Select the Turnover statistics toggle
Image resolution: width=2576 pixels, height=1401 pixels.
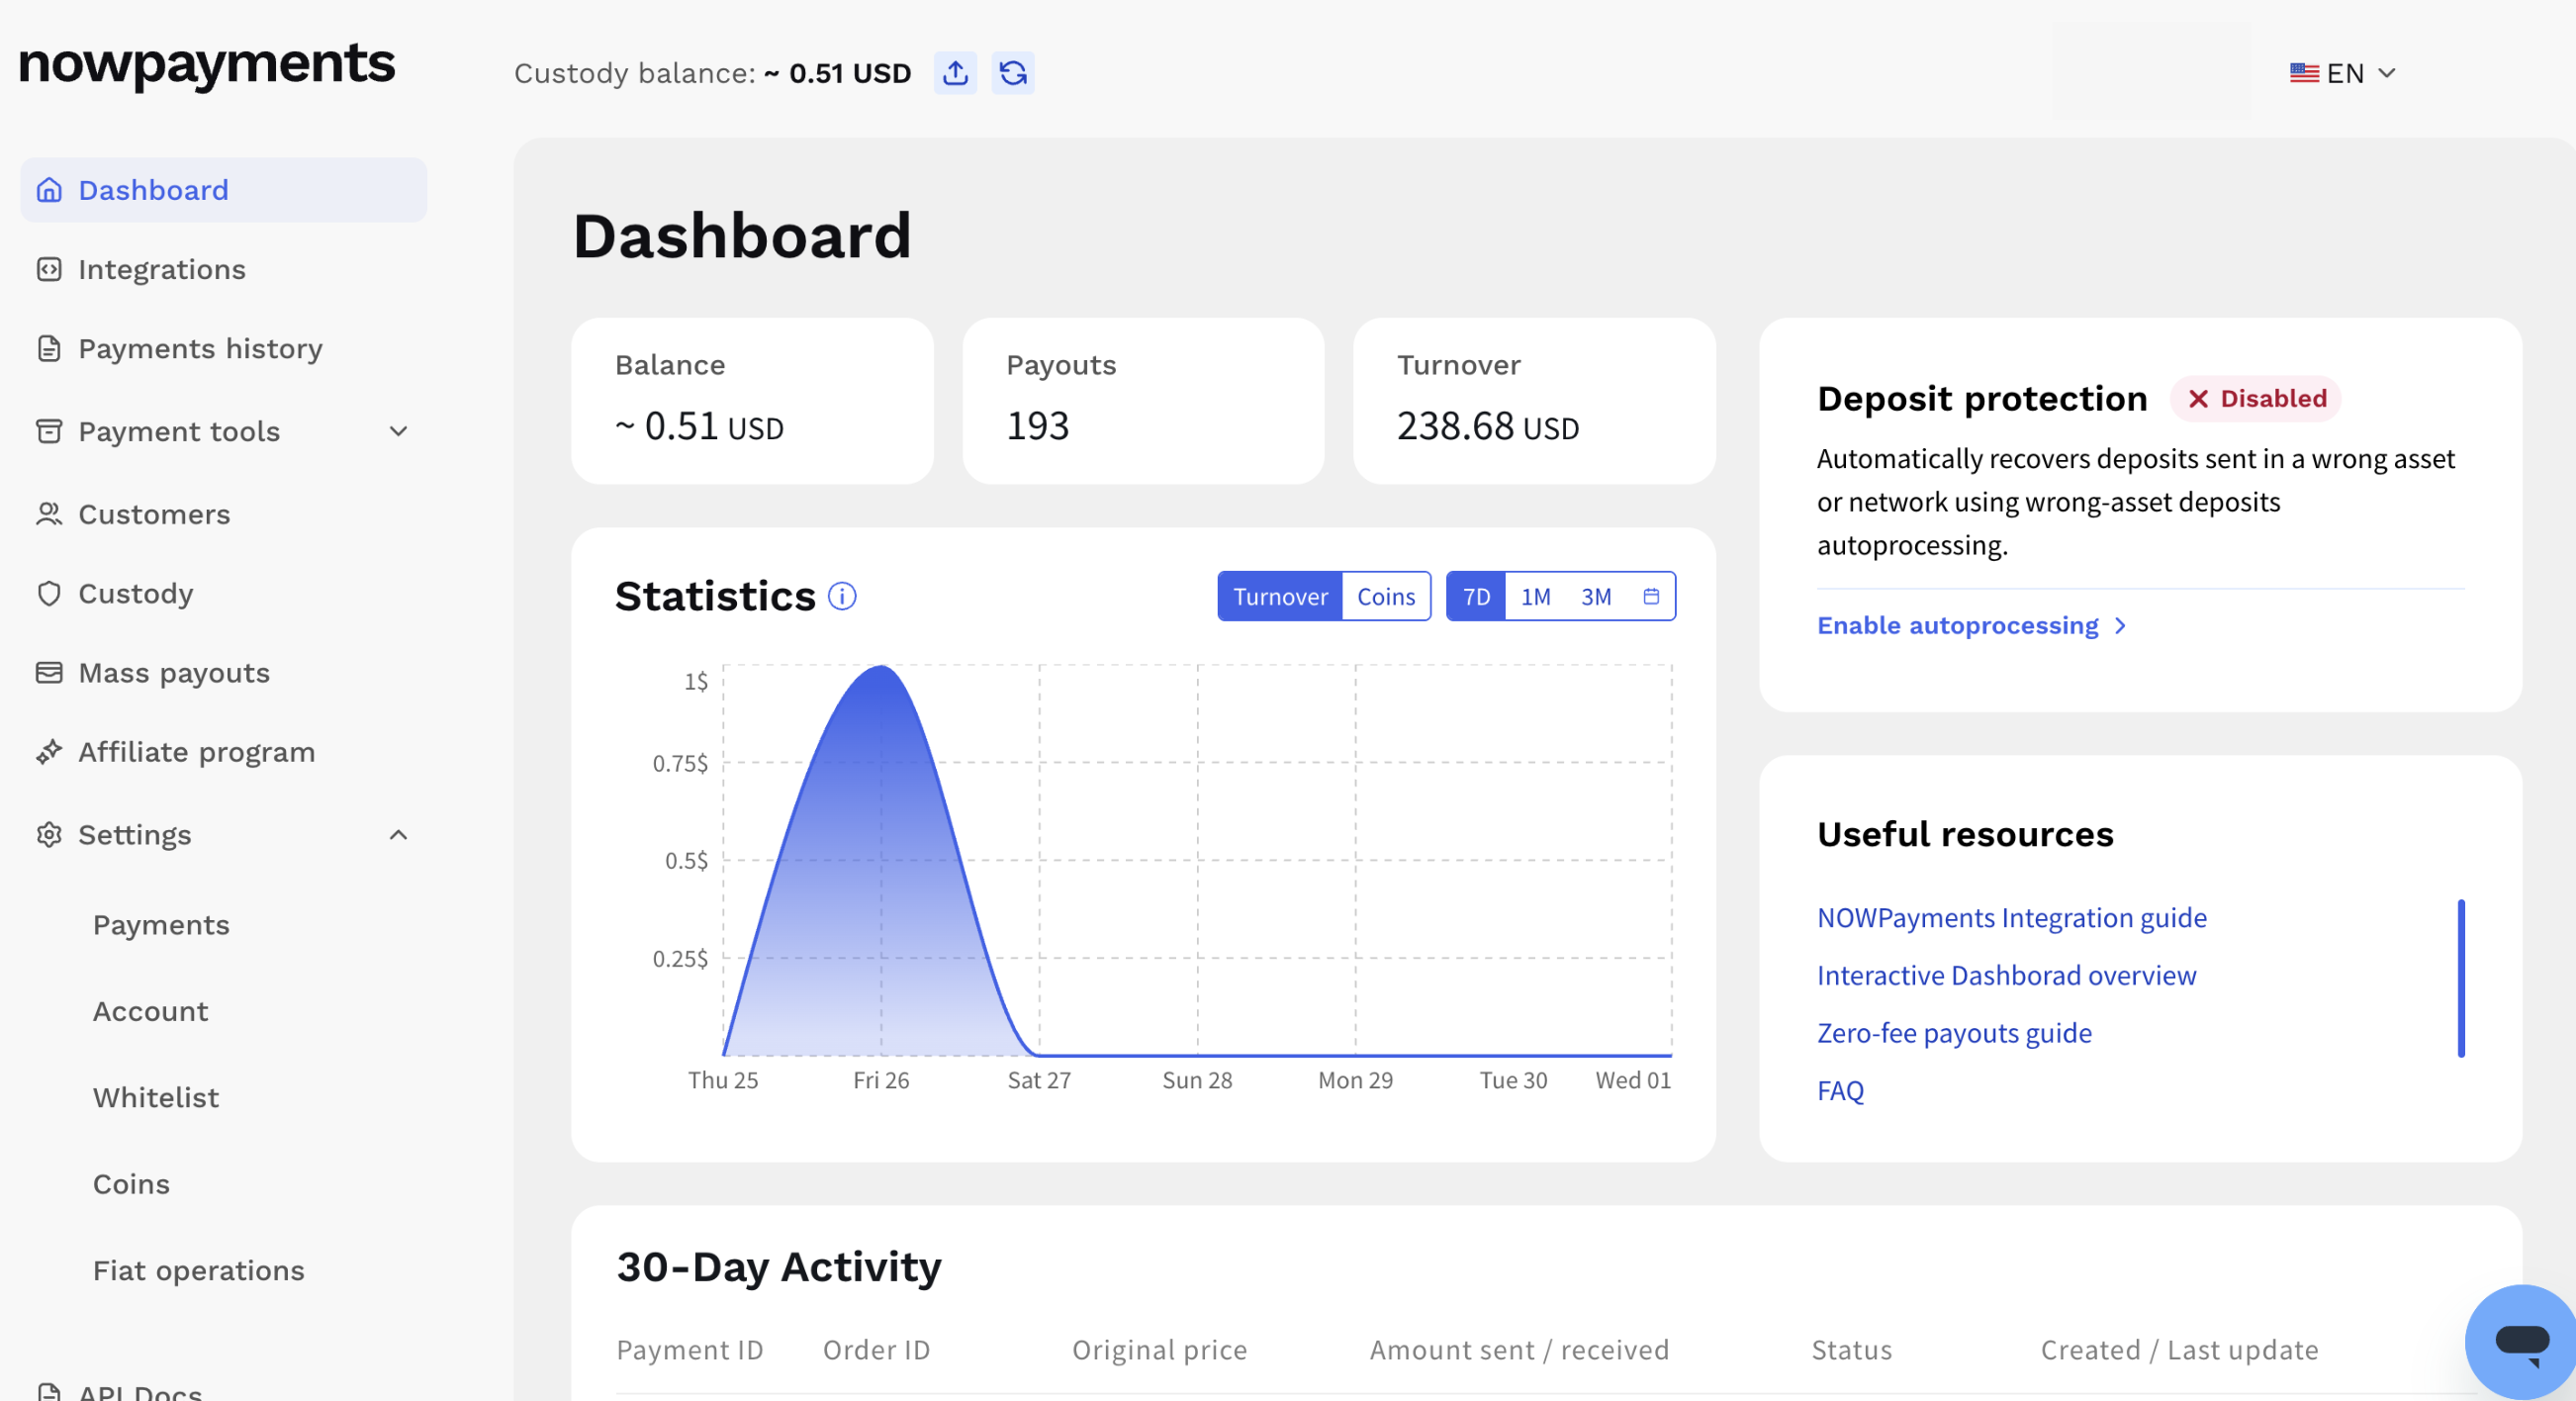1280,597
